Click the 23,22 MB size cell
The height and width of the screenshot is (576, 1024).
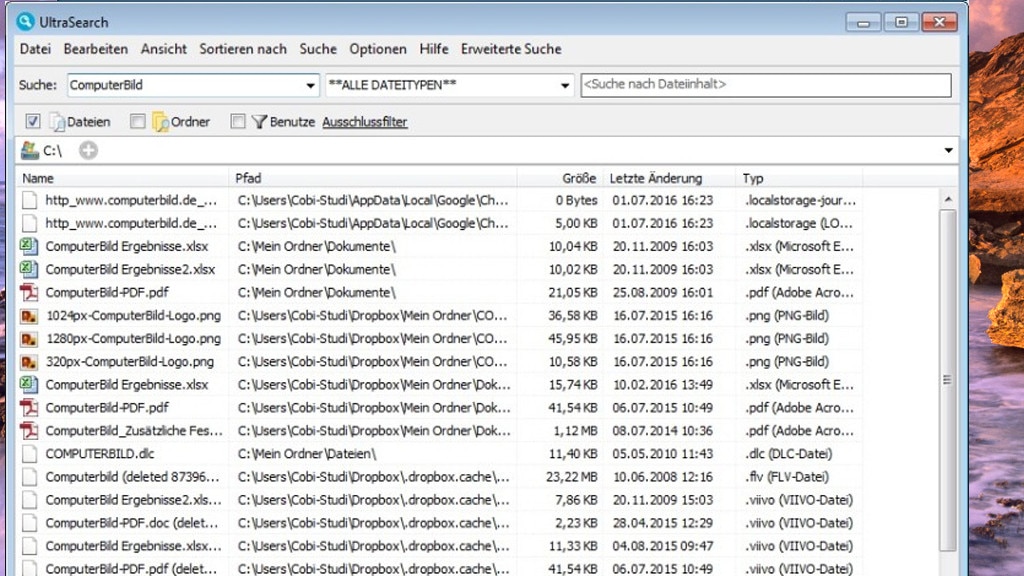click(572, 477)
